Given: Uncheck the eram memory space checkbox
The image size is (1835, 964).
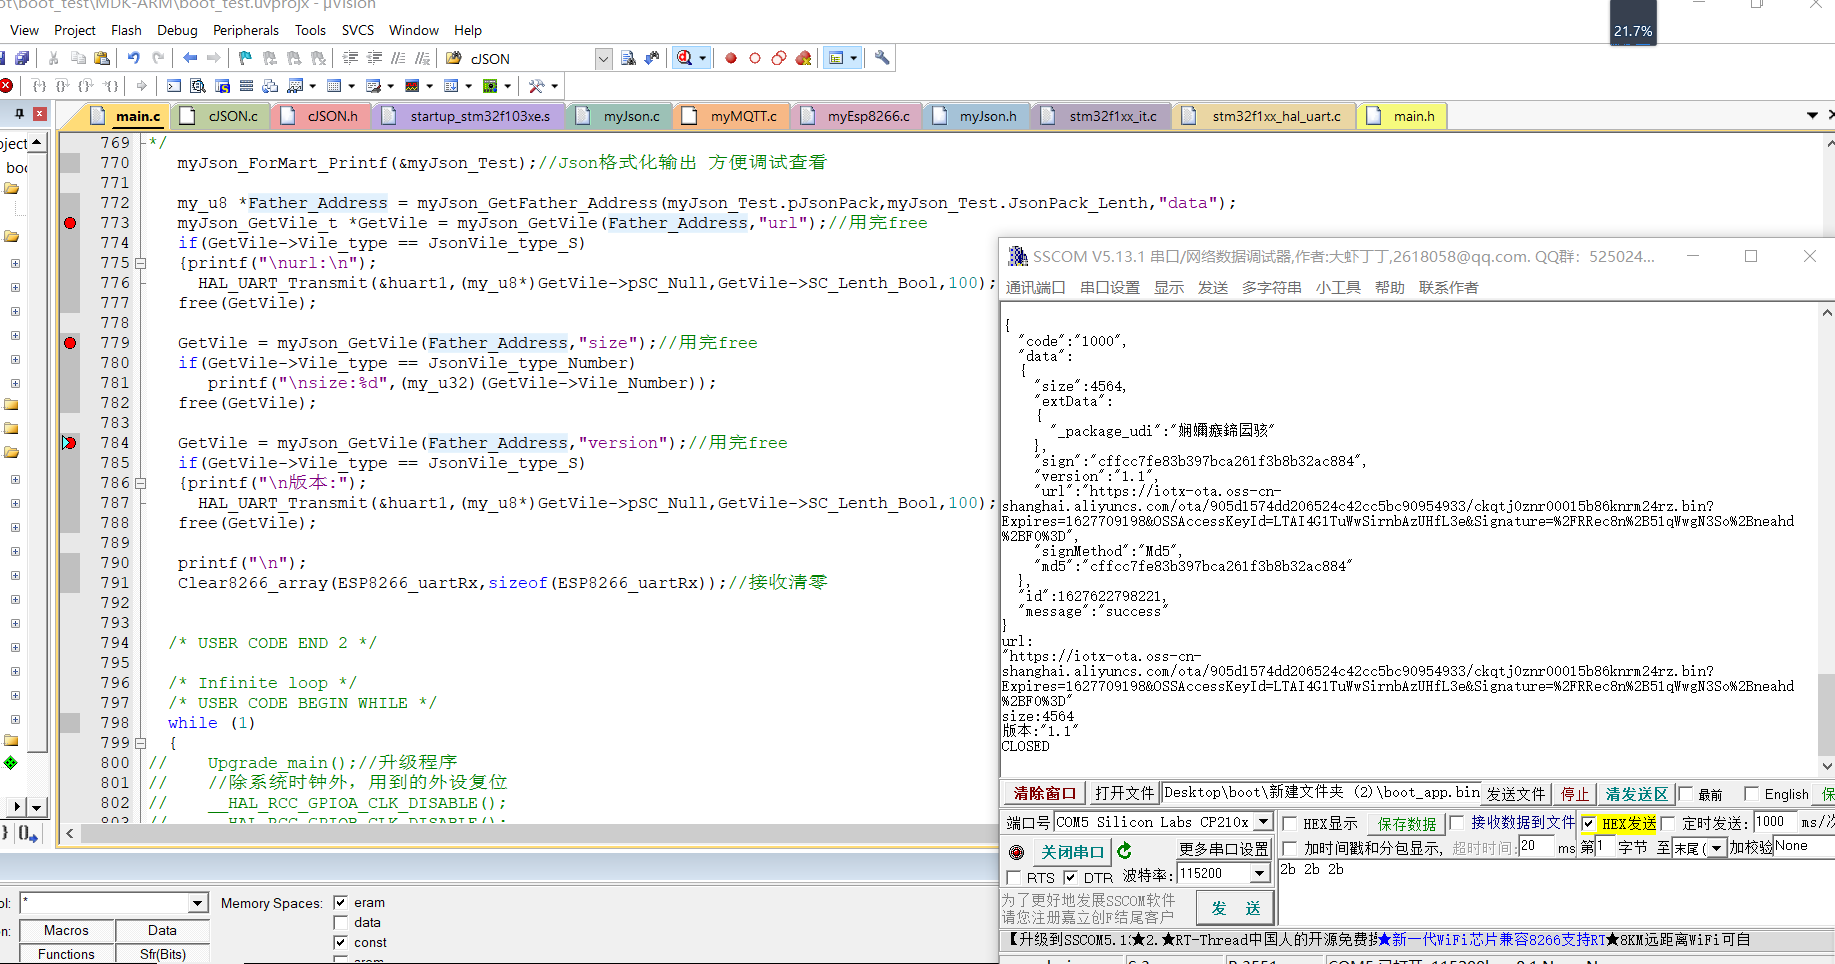Looking at the screenshot, I should coord(341,902).
